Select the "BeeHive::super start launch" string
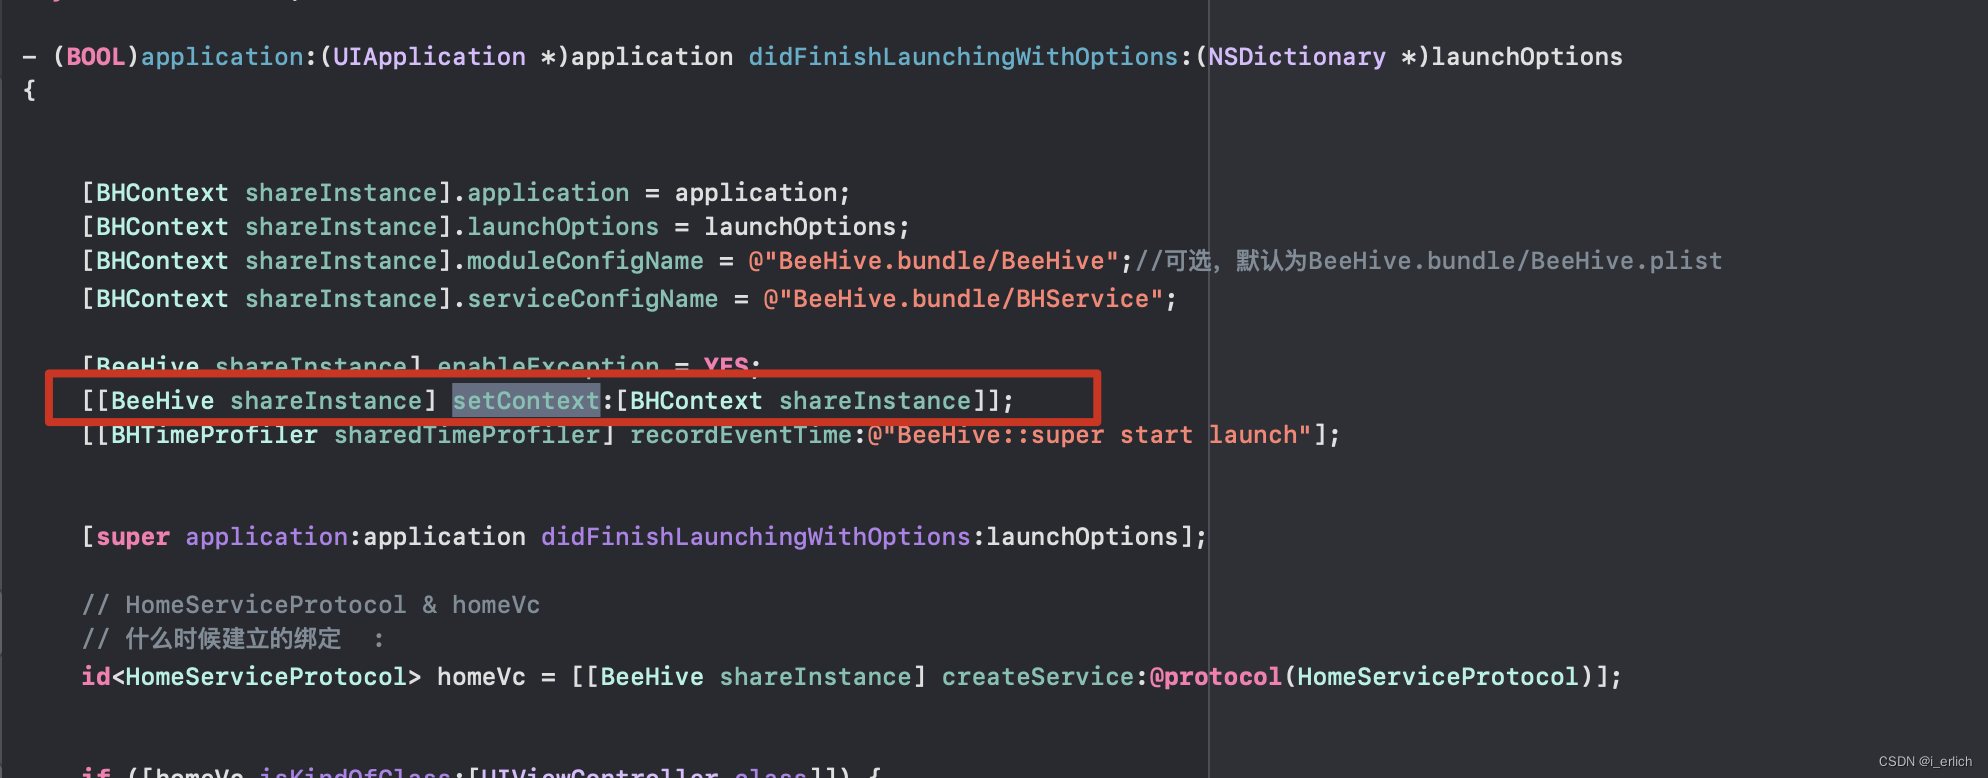 [1090, 435]
